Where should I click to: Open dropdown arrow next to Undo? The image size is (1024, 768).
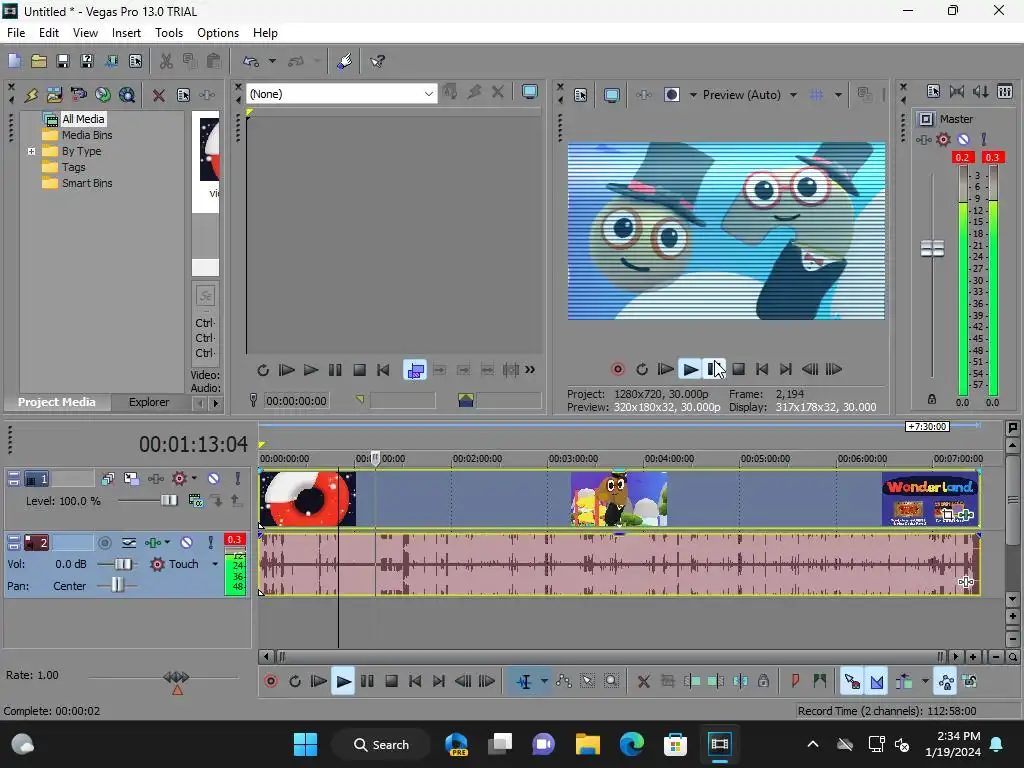272,61
